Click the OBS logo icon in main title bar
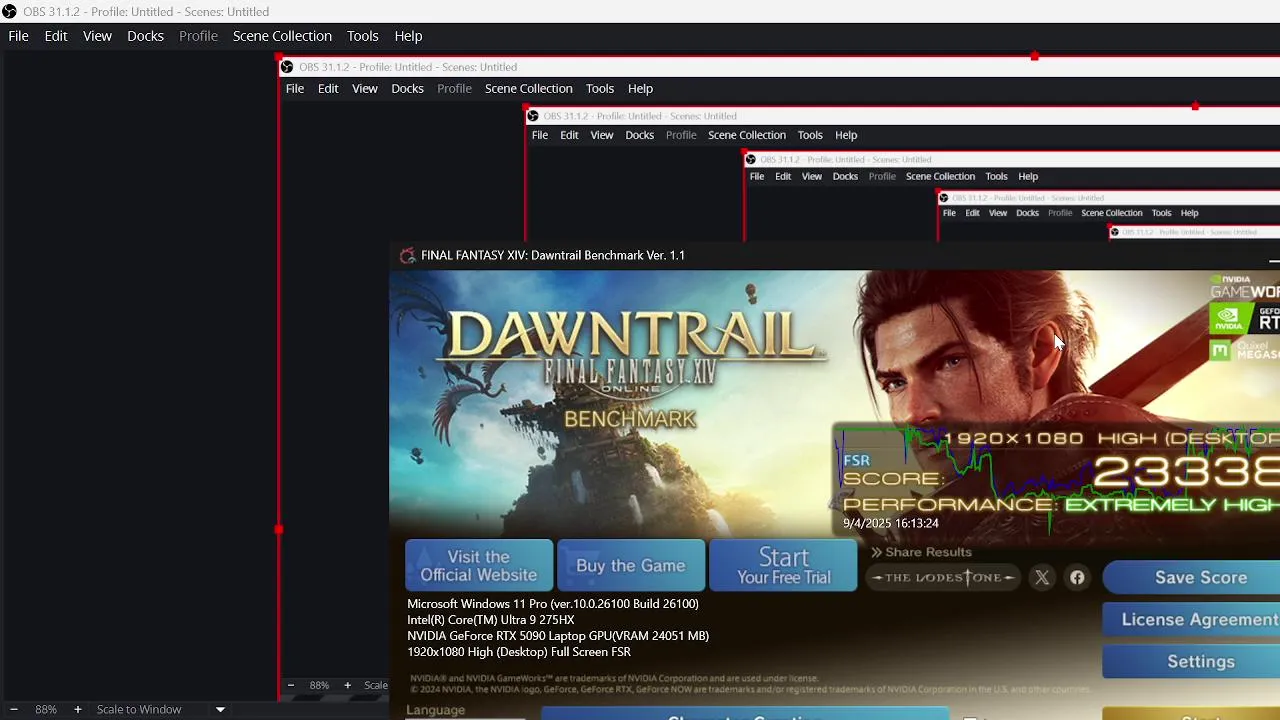The height and width of the screenshot is (720, 1280). coord(10,11)
